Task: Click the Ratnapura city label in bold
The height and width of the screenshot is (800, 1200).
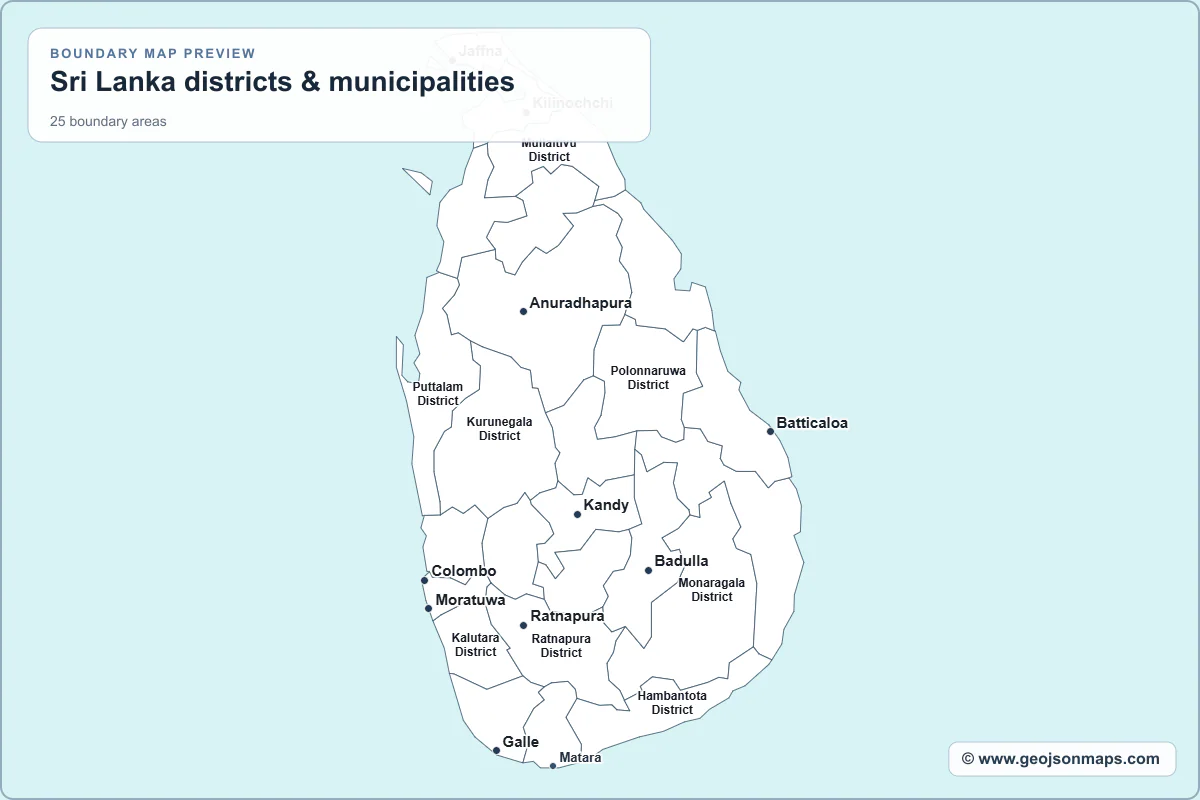Action: tap(567, 616)
